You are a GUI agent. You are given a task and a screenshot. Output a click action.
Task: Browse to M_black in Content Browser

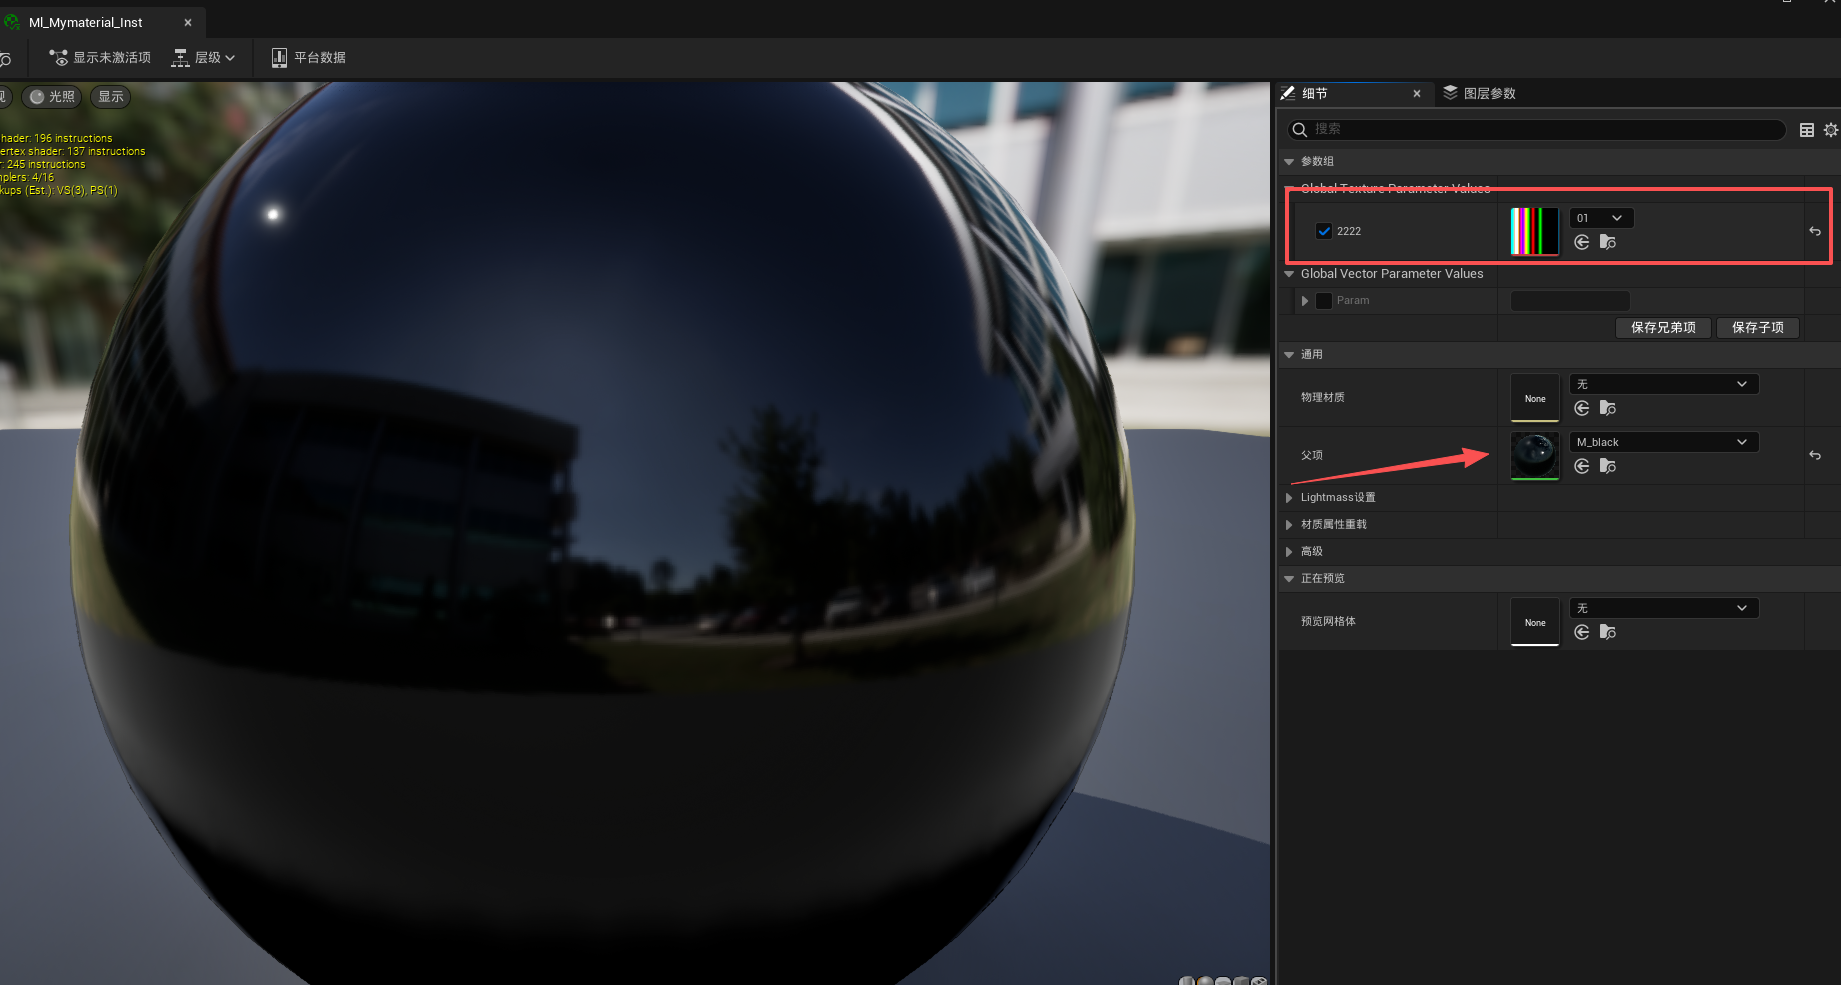point(1608,466)
